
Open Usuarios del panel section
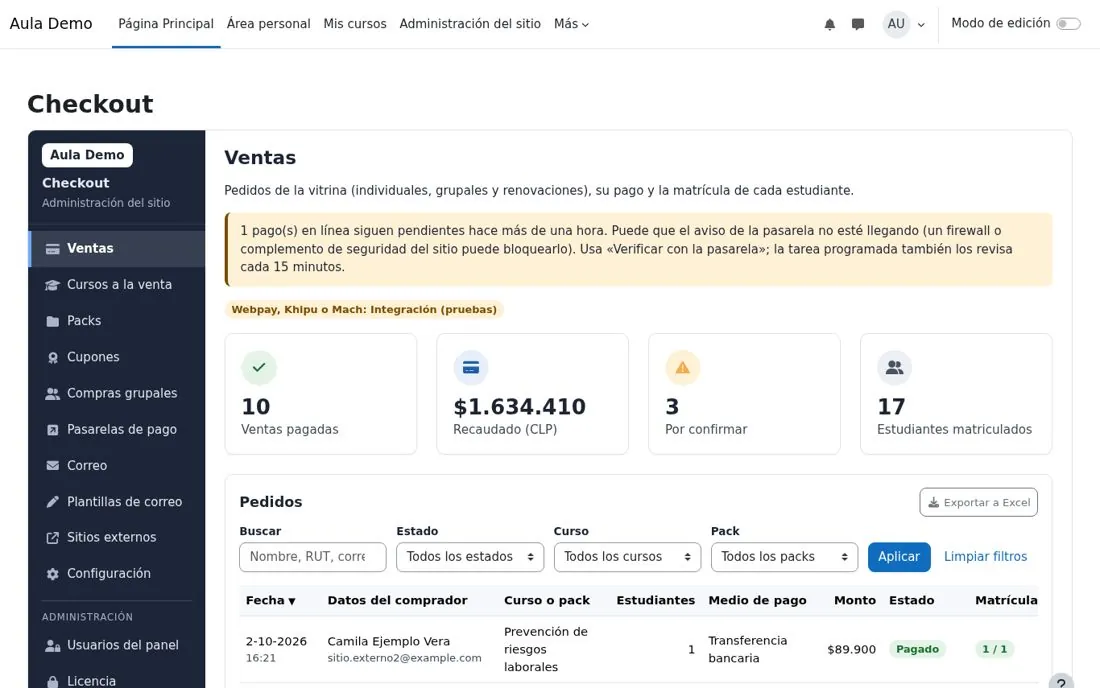[118, 645]
